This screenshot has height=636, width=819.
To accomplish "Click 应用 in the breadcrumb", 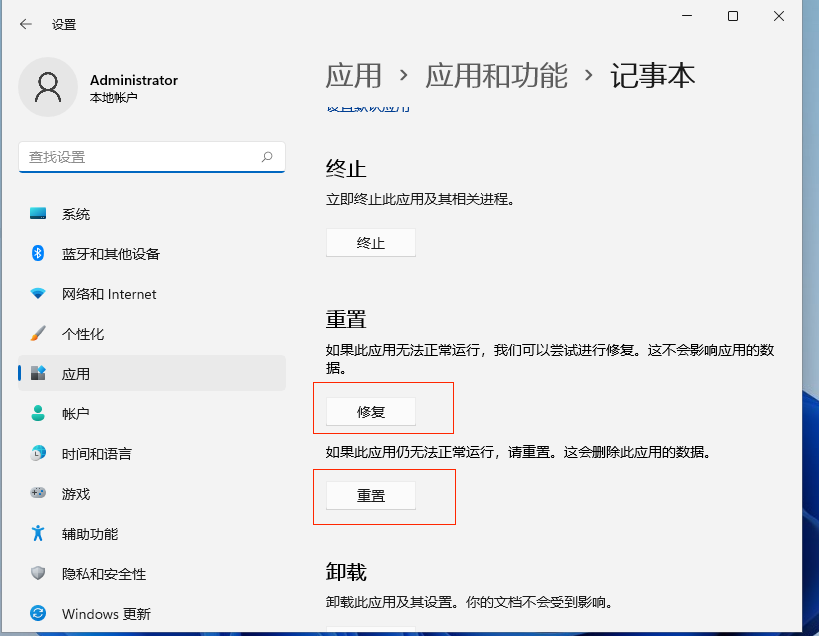I will (x=354, y=76).
